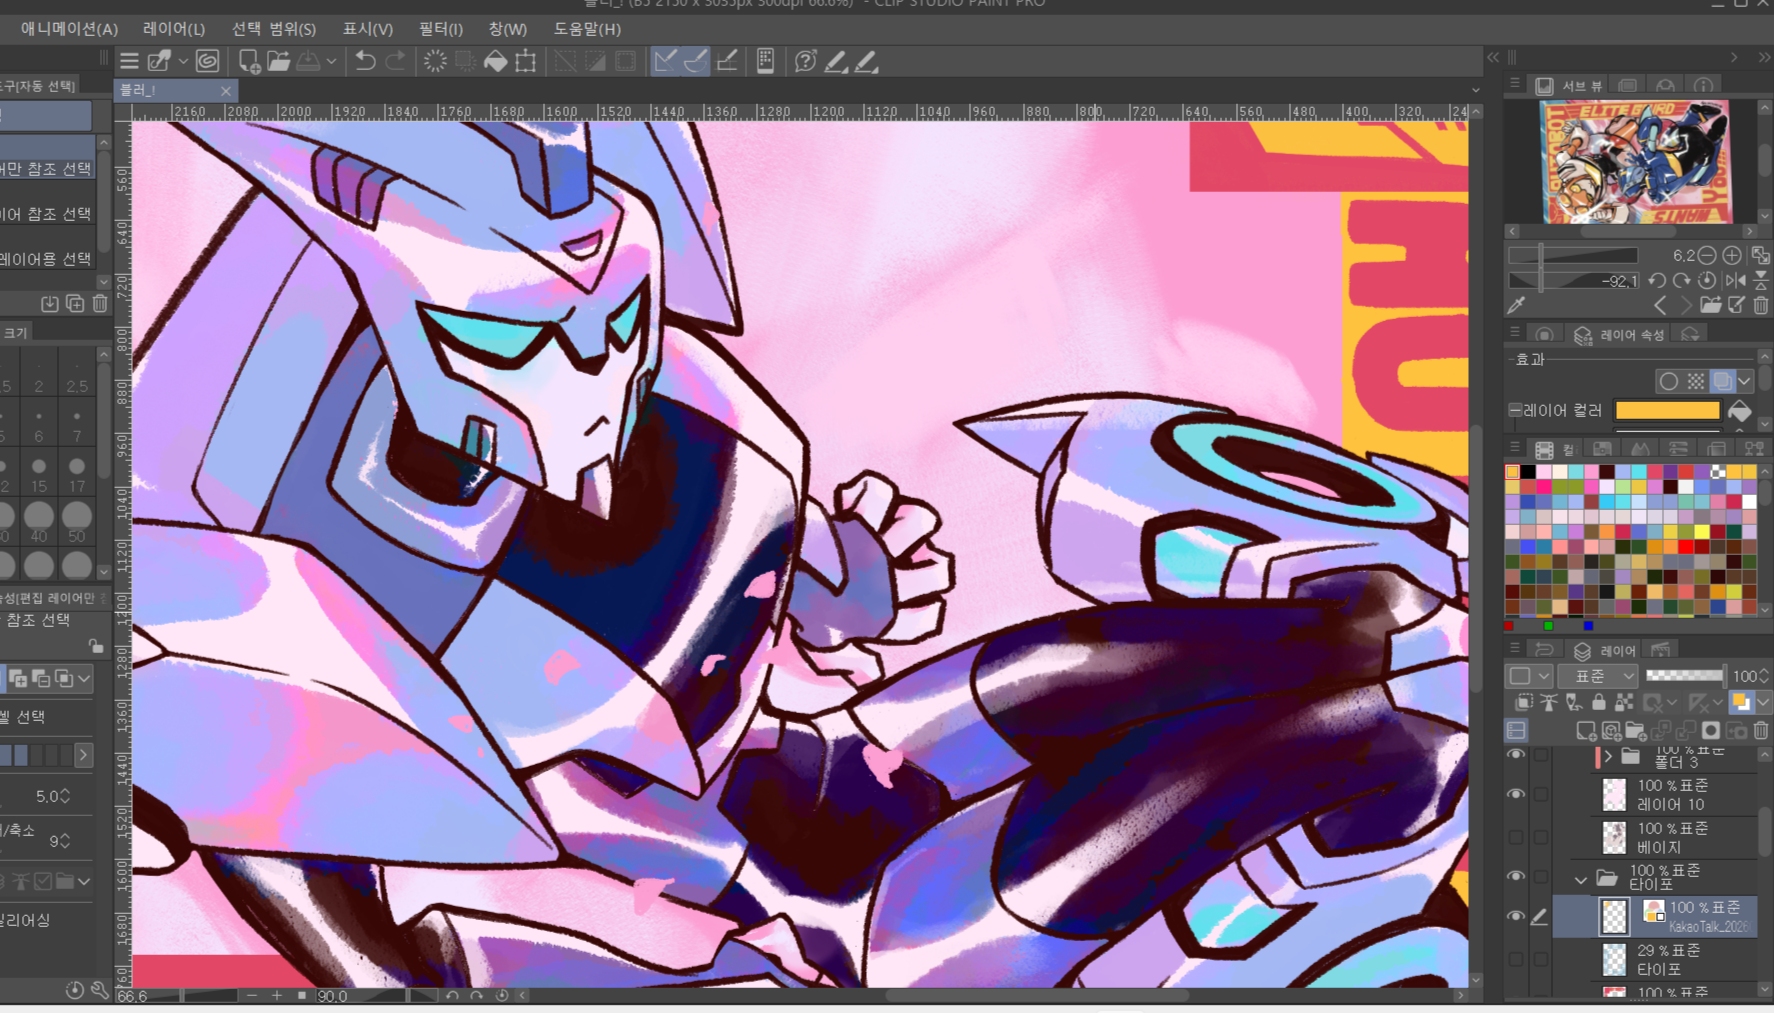This screenshot has width=1774, height=1013.
Task: Toggle visibility of the 타이포 folder
Action: point(1516,877)
